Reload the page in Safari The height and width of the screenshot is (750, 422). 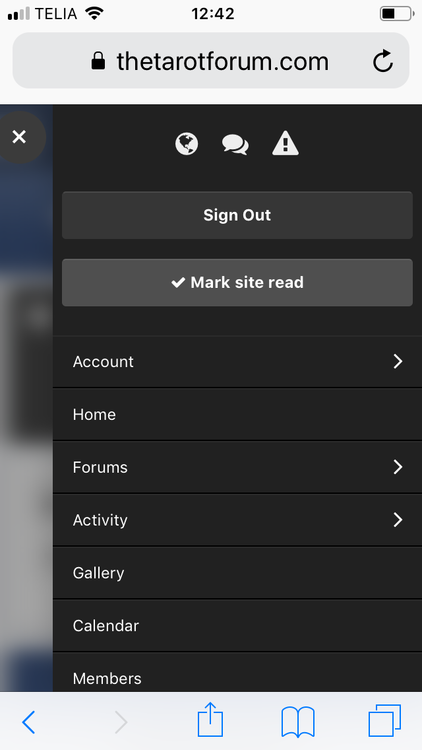(x=383, y=61)
